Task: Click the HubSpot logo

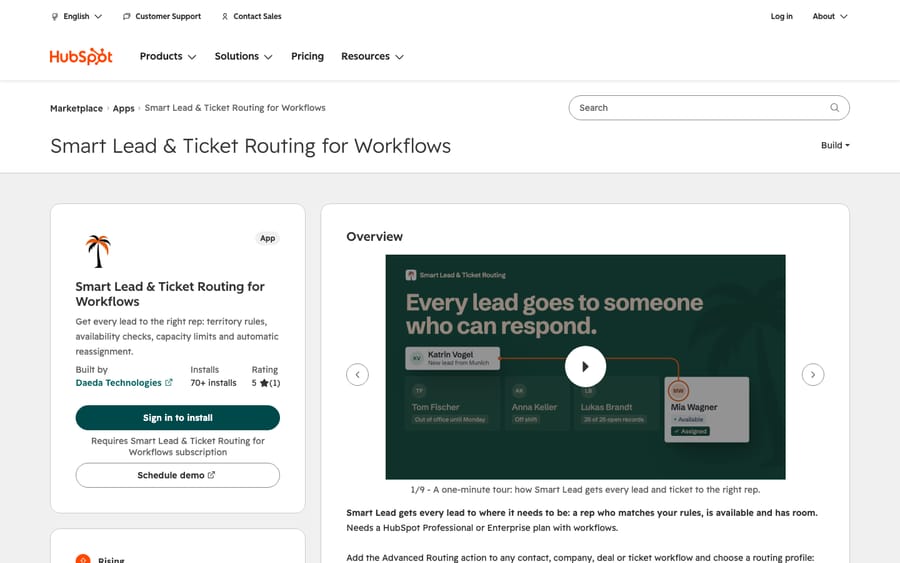Action: tap(81, 56)
